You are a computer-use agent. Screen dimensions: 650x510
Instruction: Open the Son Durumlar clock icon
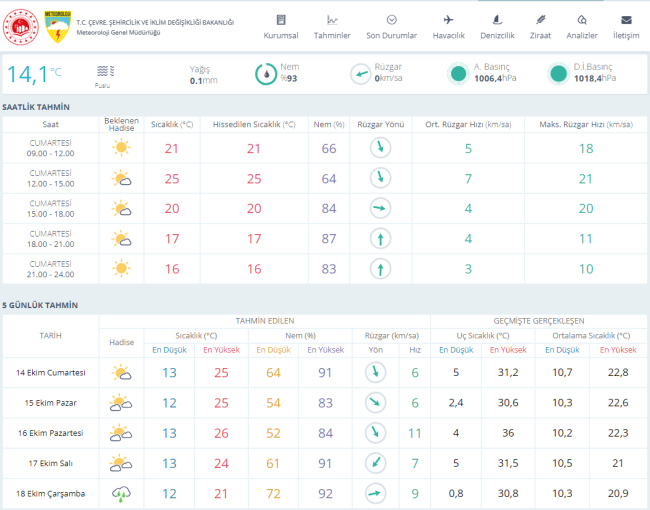(392, 20)
